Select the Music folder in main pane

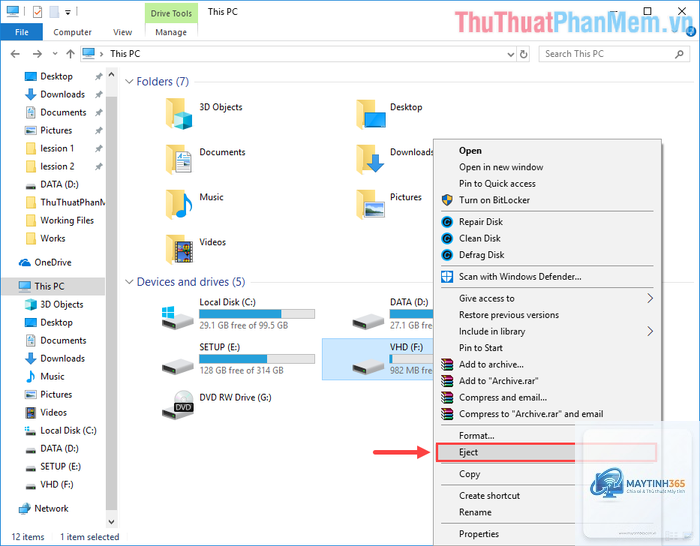click(195, 204)
